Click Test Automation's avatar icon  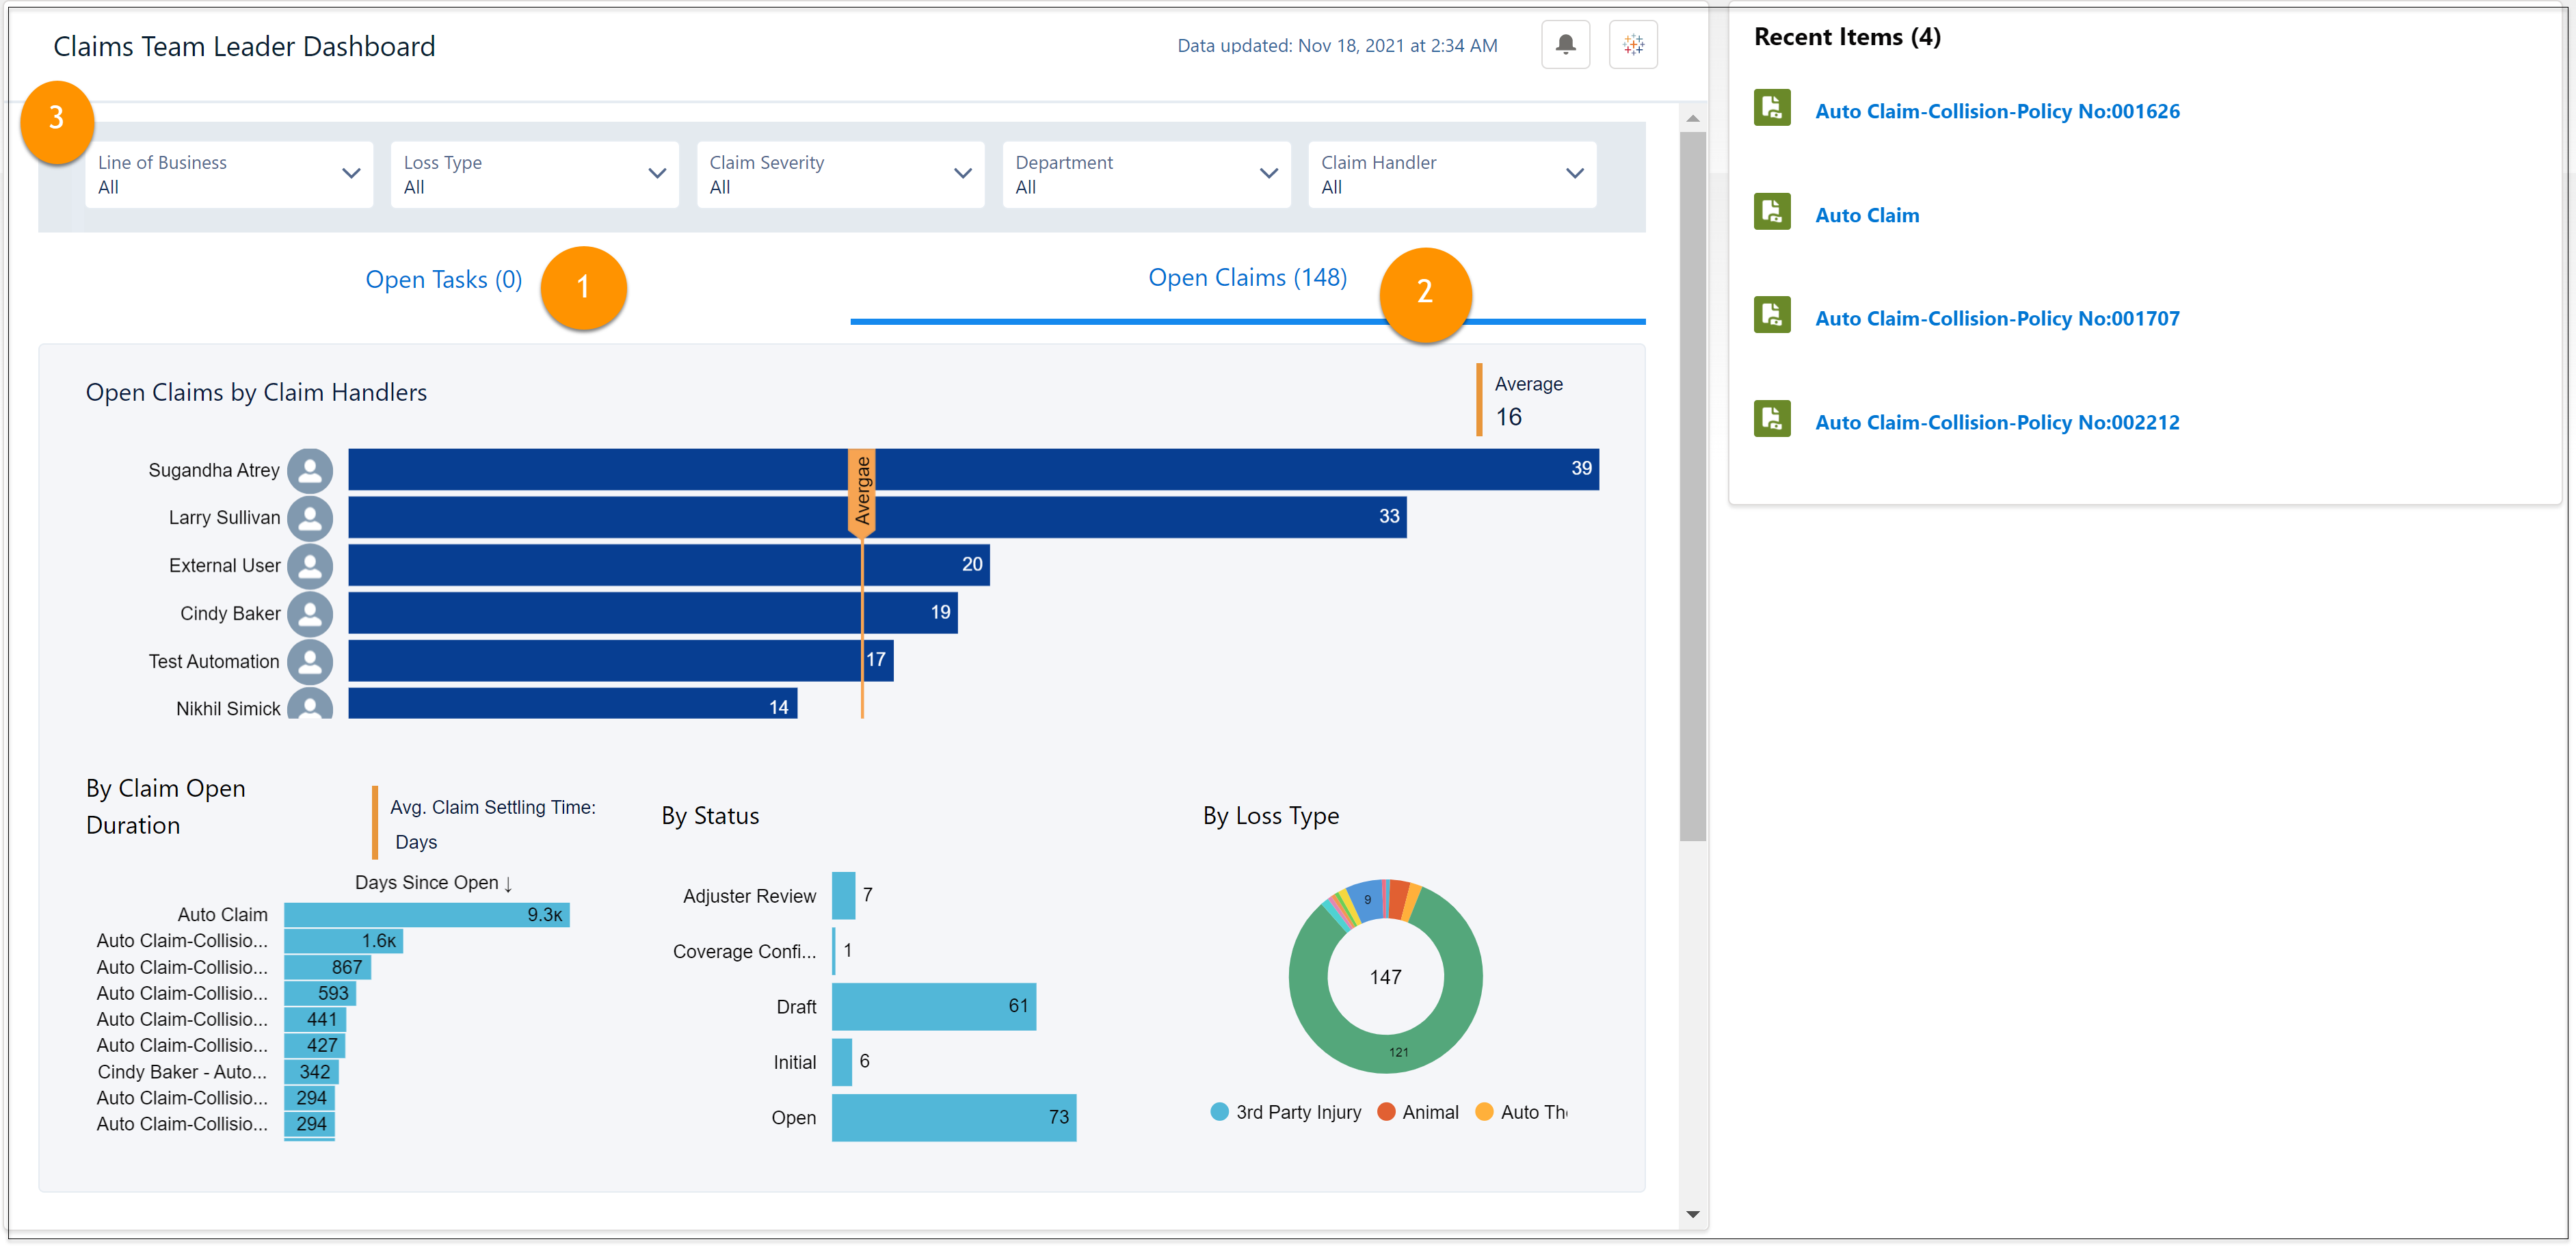pyautogui.click(x=310, y=662)
